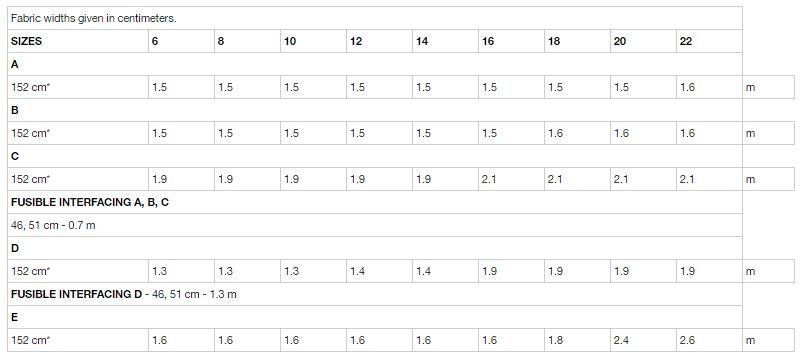Click the '46, 51 cm - 0.7 m' row

pos(375,225)
